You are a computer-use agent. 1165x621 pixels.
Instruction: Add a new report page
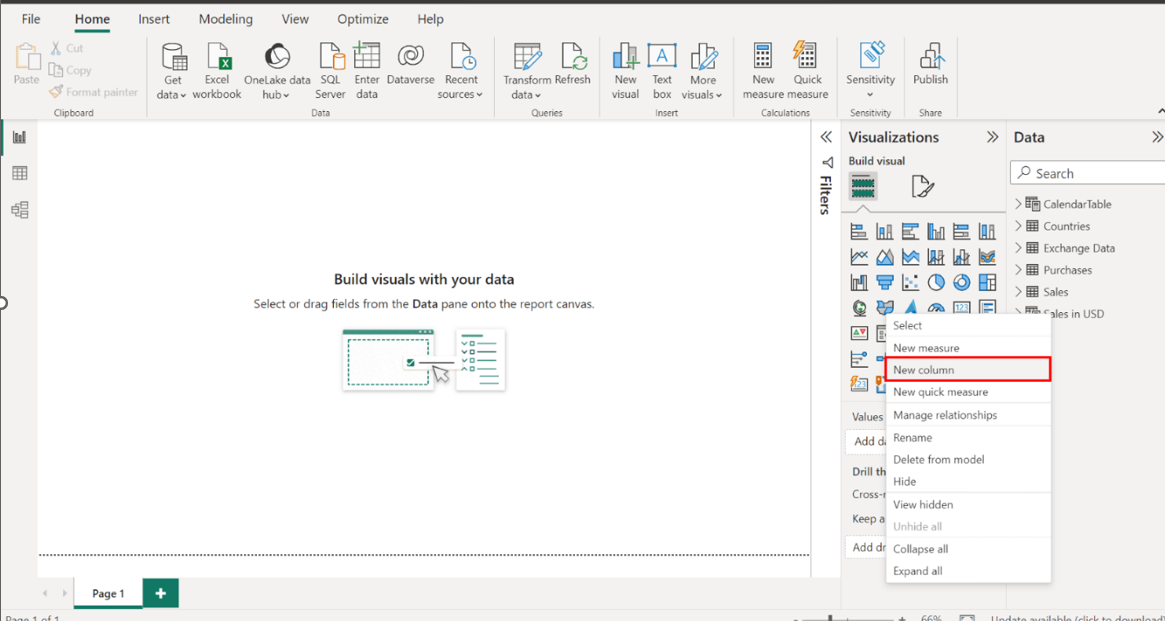tap(160, 593)
